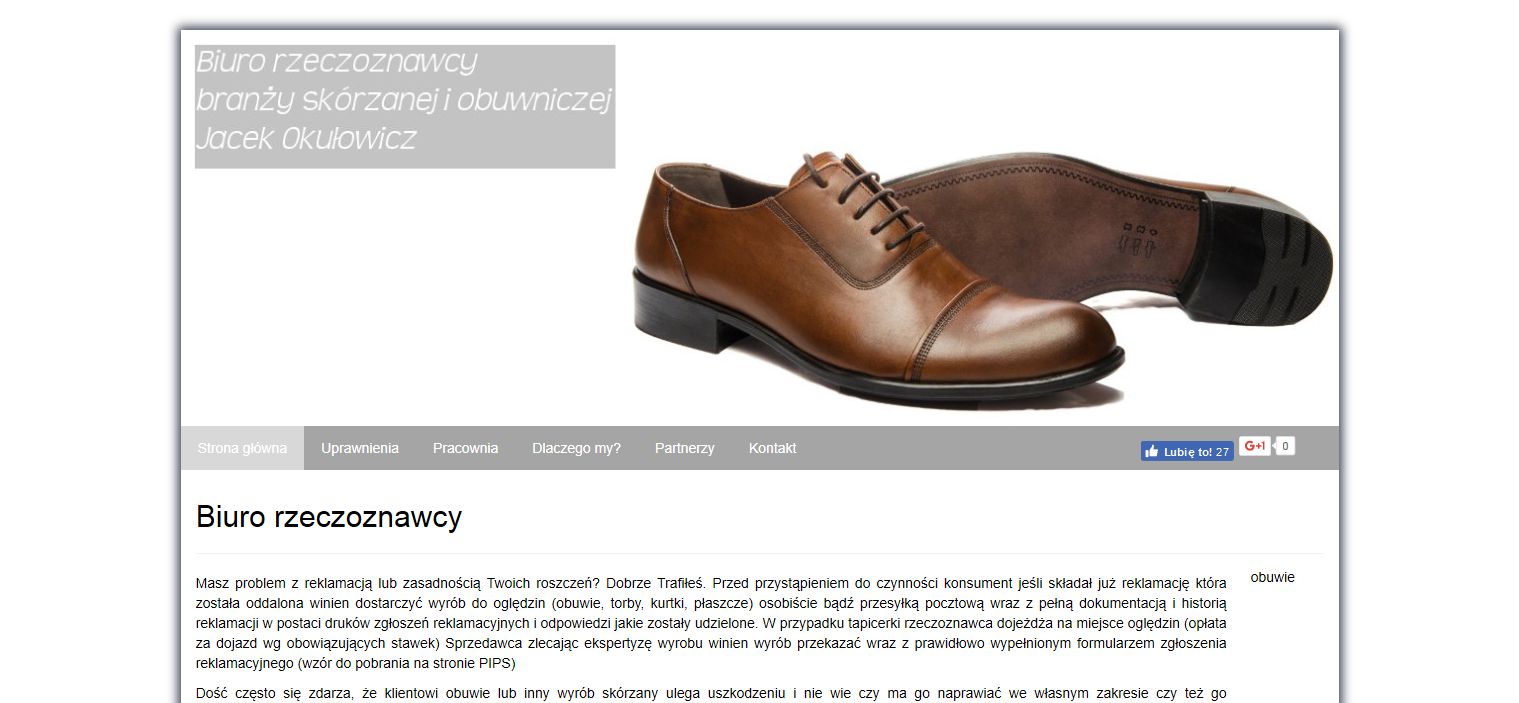Click the 'Biuro rzeczoznawcy' page heading
1519x703 pixels.
[x=329, y=517]
